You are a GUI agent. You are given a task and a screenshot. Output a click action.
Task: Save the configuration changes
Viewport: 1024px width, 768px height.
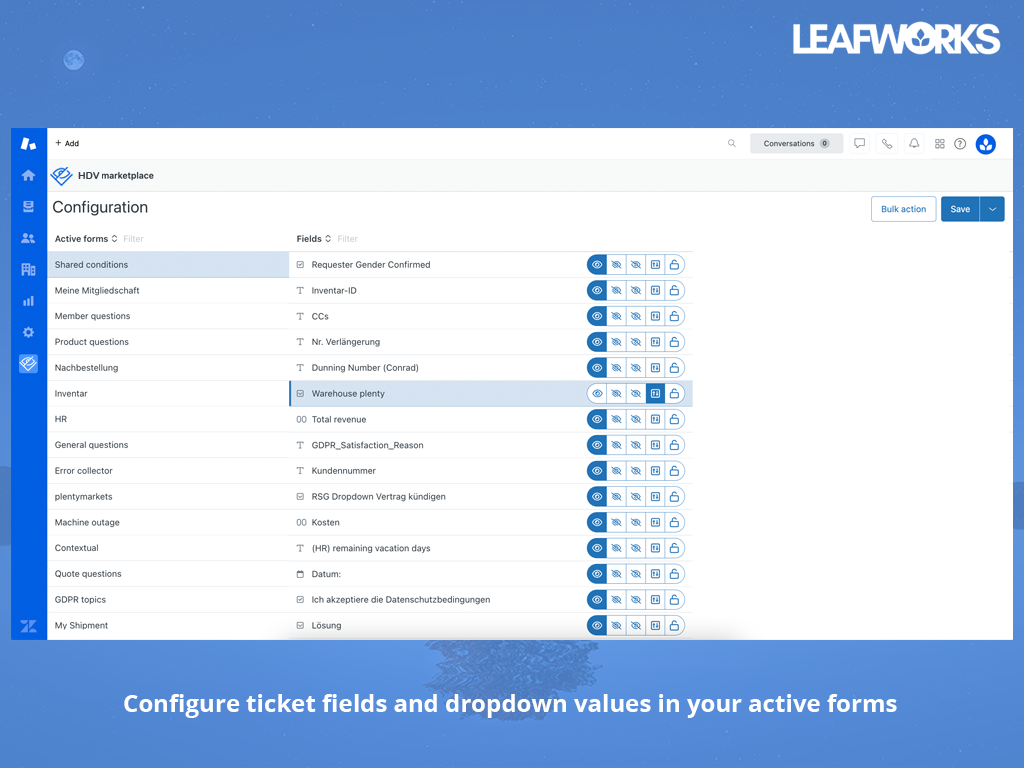click(x=959, y=209)
